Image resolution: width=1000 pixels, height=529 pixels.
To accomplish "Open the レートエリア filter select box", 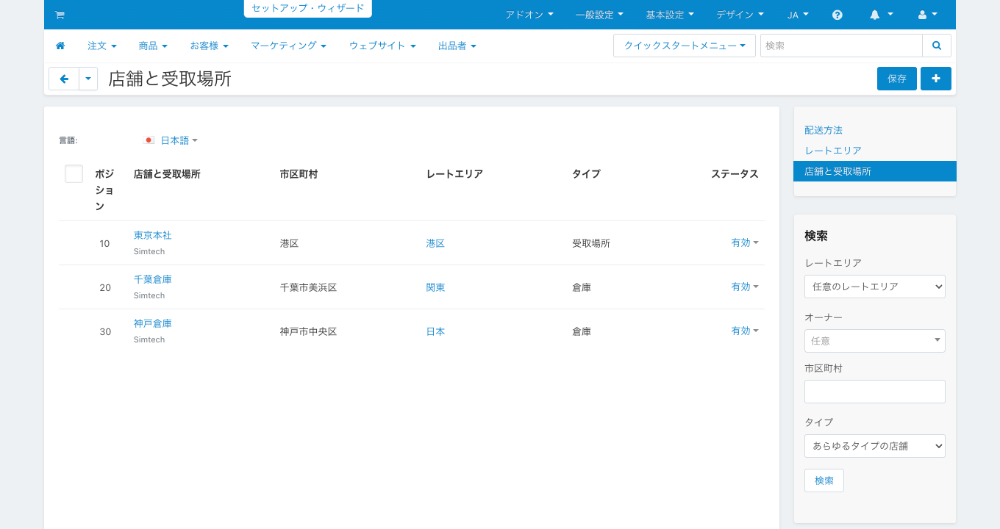I will (x=874, y=287).
